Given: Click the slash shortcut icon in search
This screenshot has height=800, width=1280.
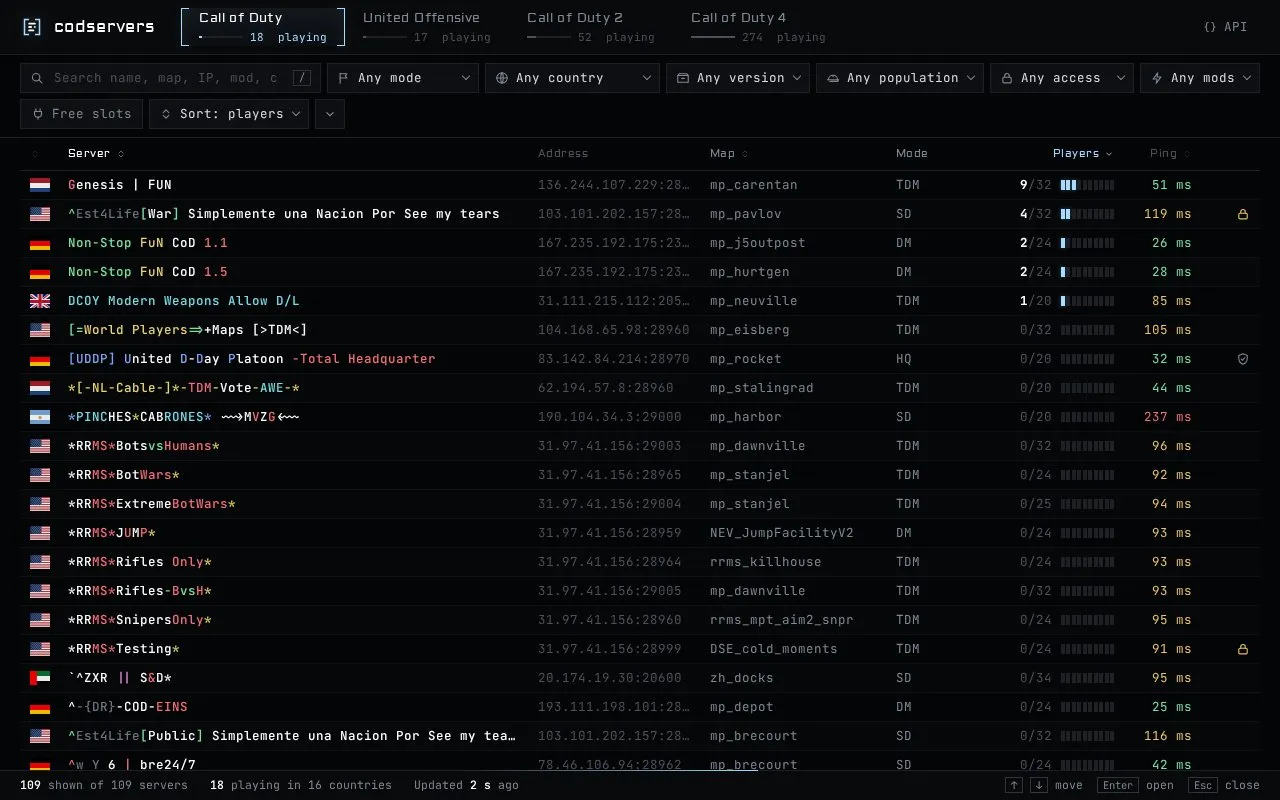Looking at the screenshot, I should tap(301, 78).
